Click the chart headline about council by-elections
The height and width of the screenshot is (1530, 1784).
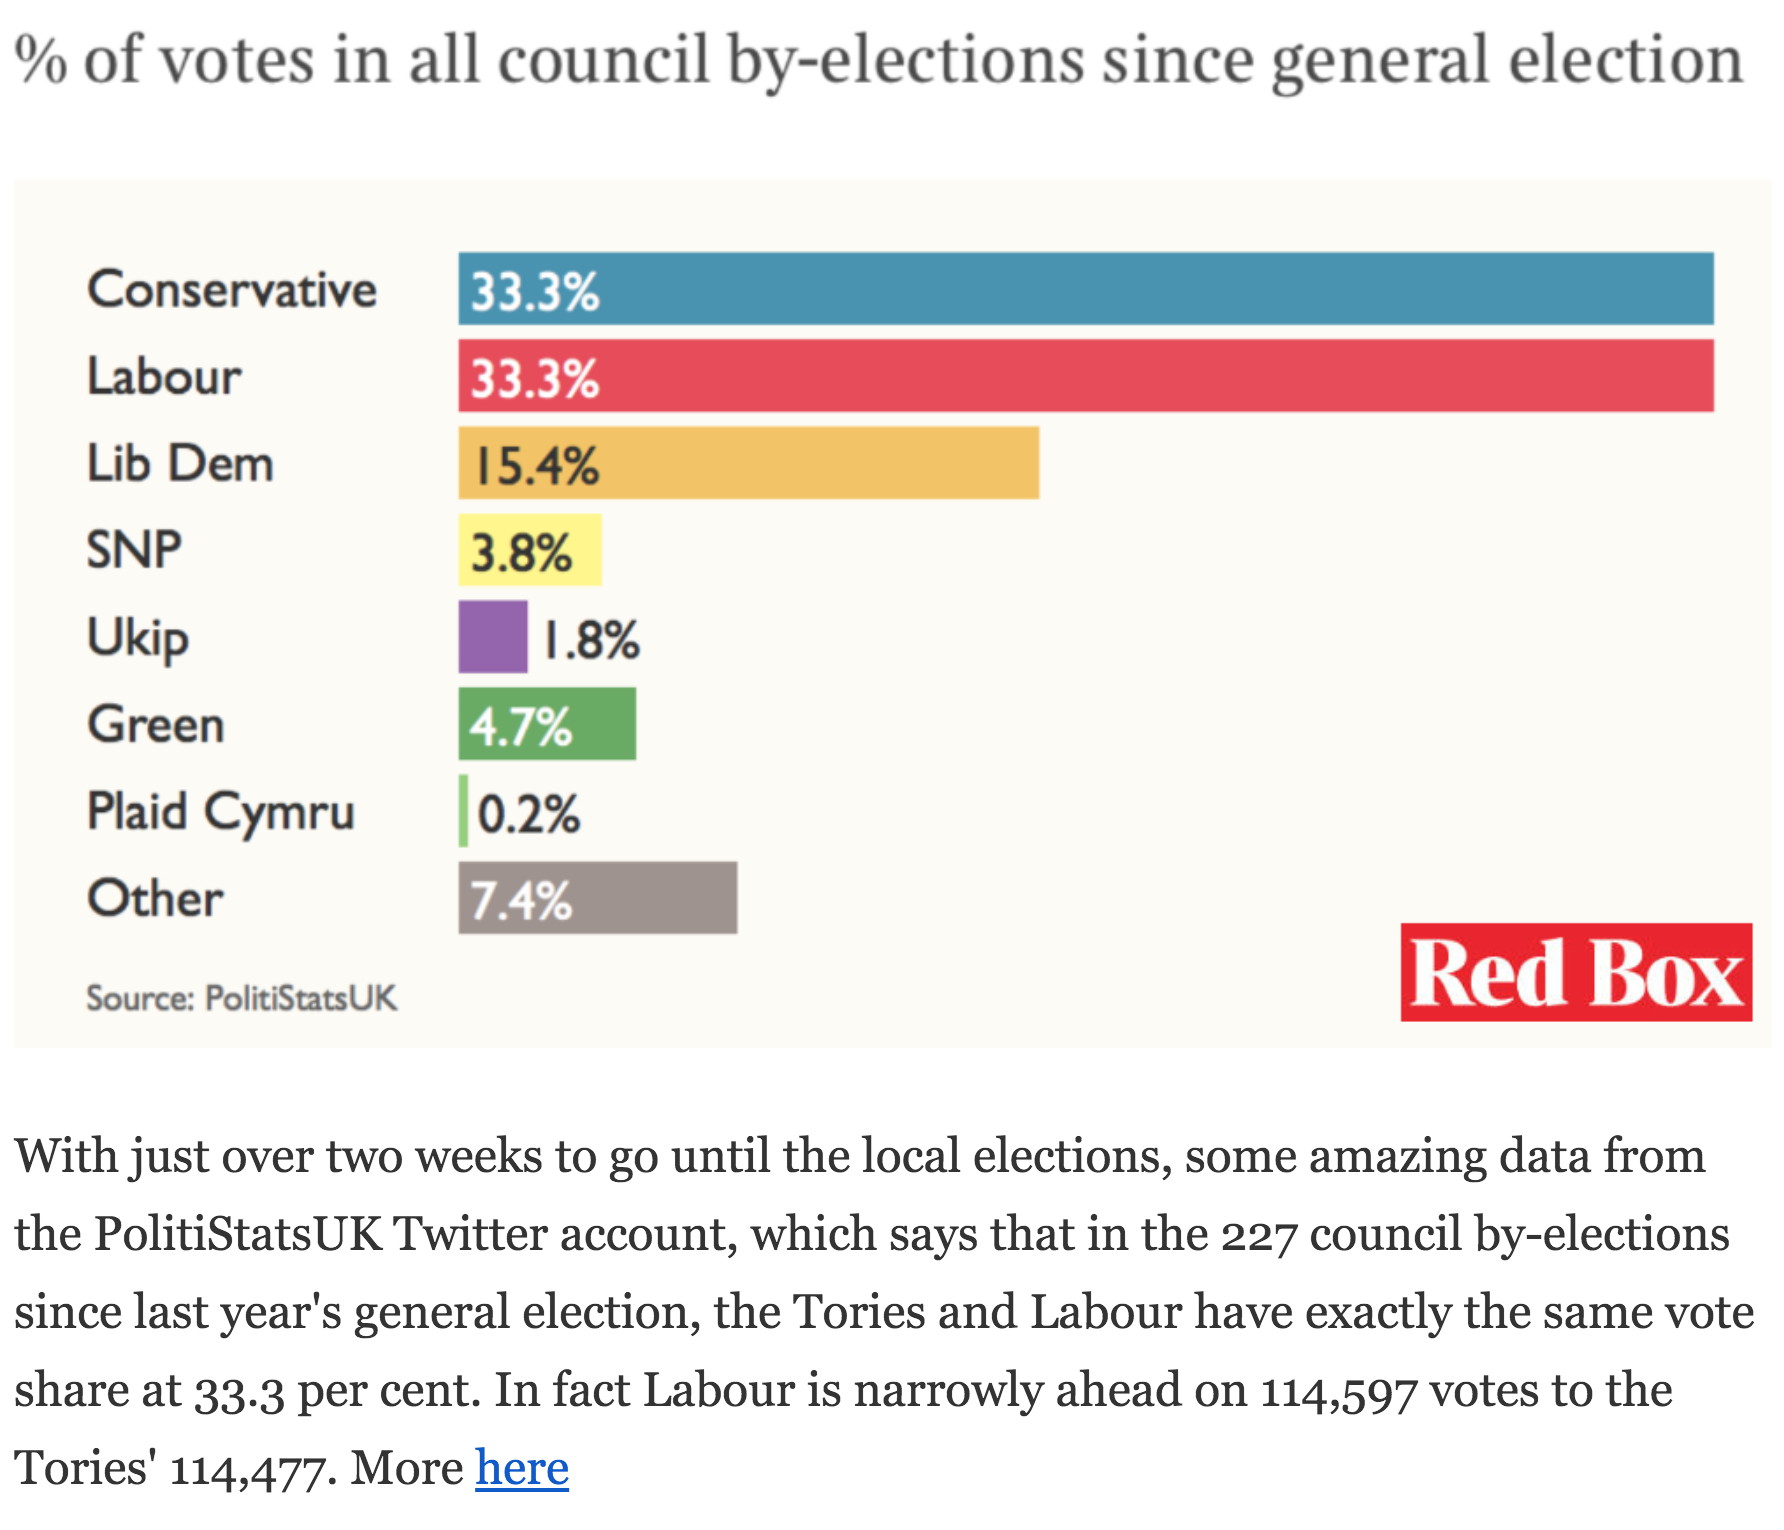[878, 60]
